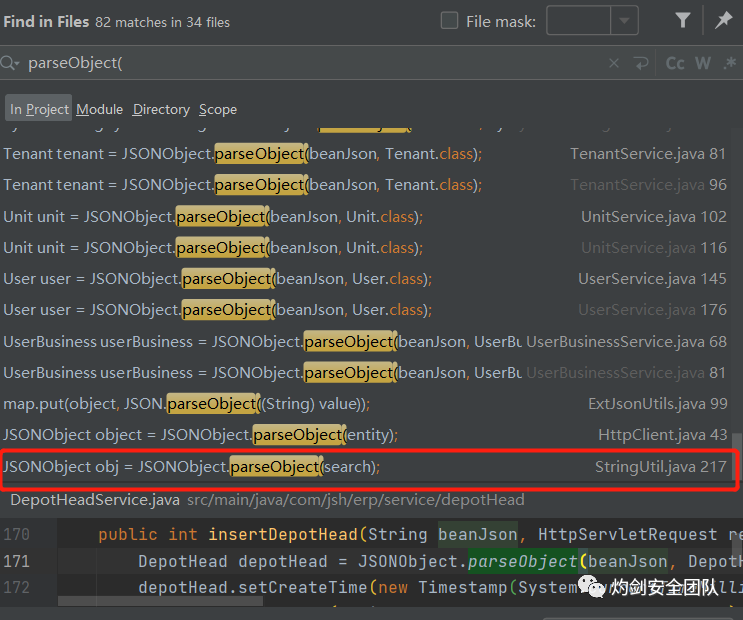Click highlighted parseObject in code preview

[522, 562]
